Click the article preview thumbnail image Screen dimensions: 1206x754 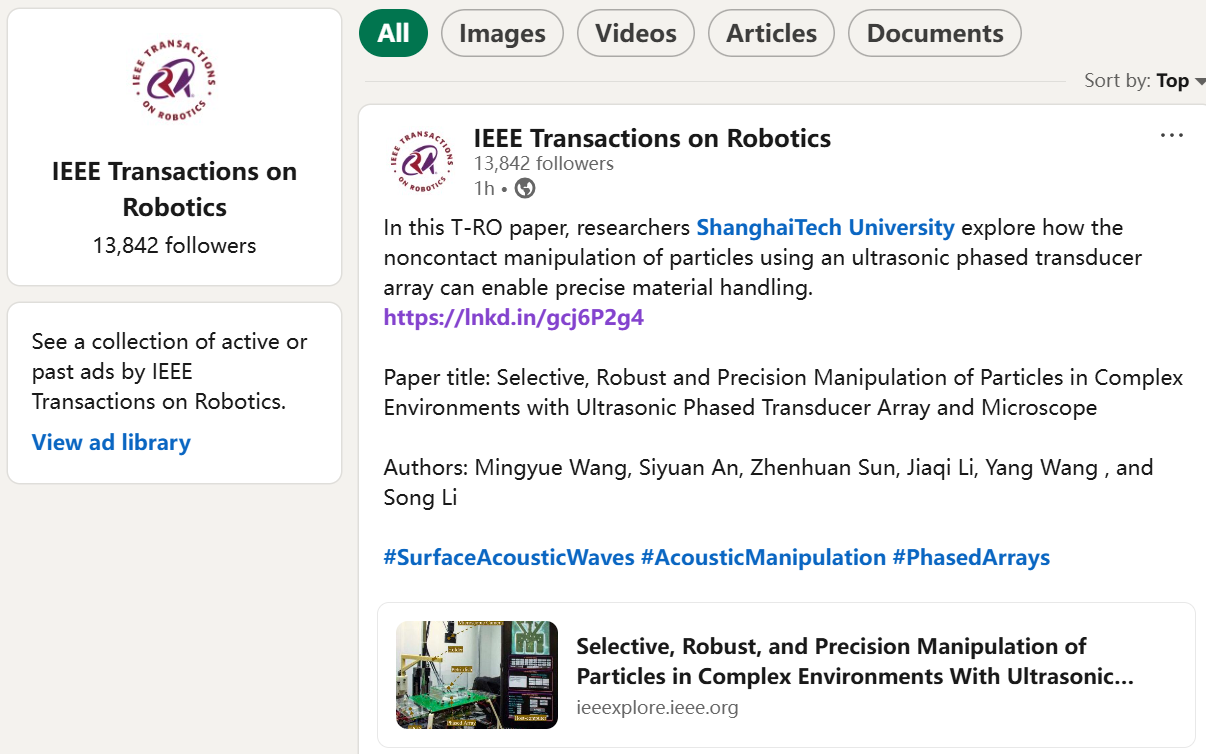(x=477, y=675)
